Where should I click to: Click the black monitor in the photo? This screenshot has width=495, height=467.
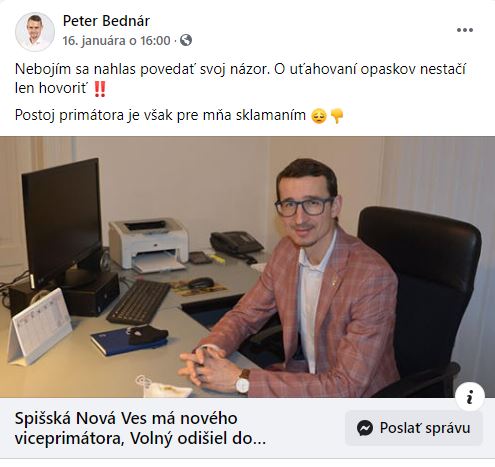pos(62,220)
